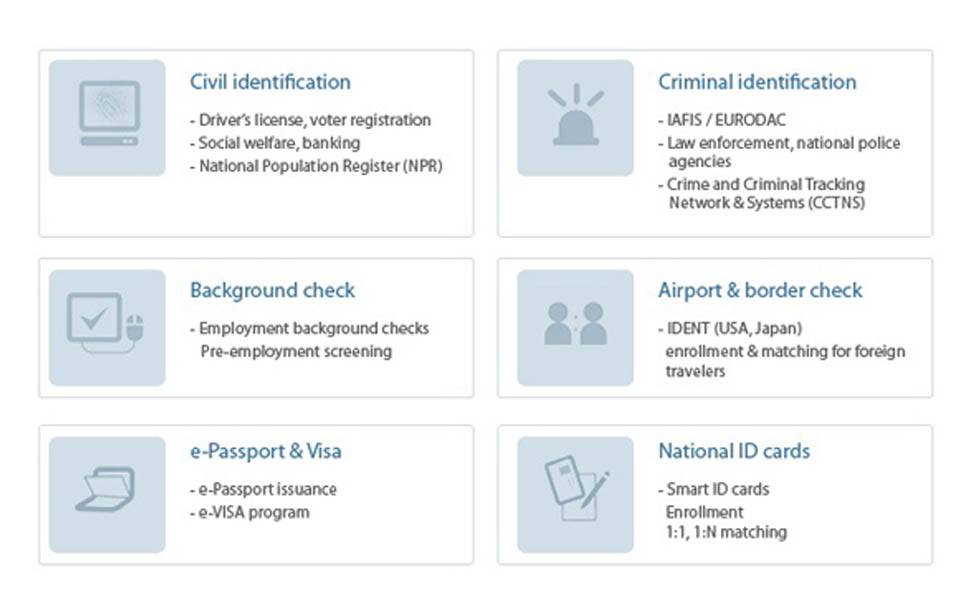
Task: Open the National ID cards heading
Action: [x=734, y=451]
